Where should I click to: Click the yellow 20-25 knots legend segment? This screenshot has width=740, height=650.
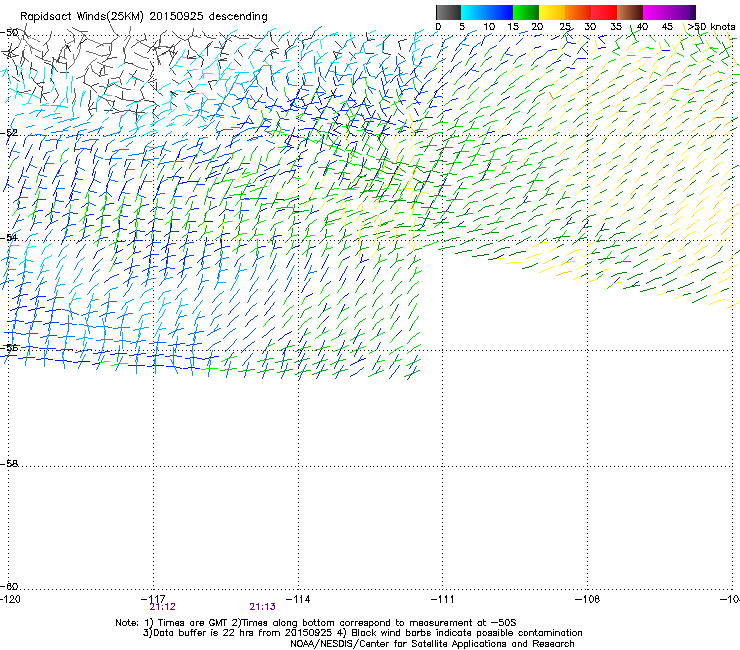(552, 12)
